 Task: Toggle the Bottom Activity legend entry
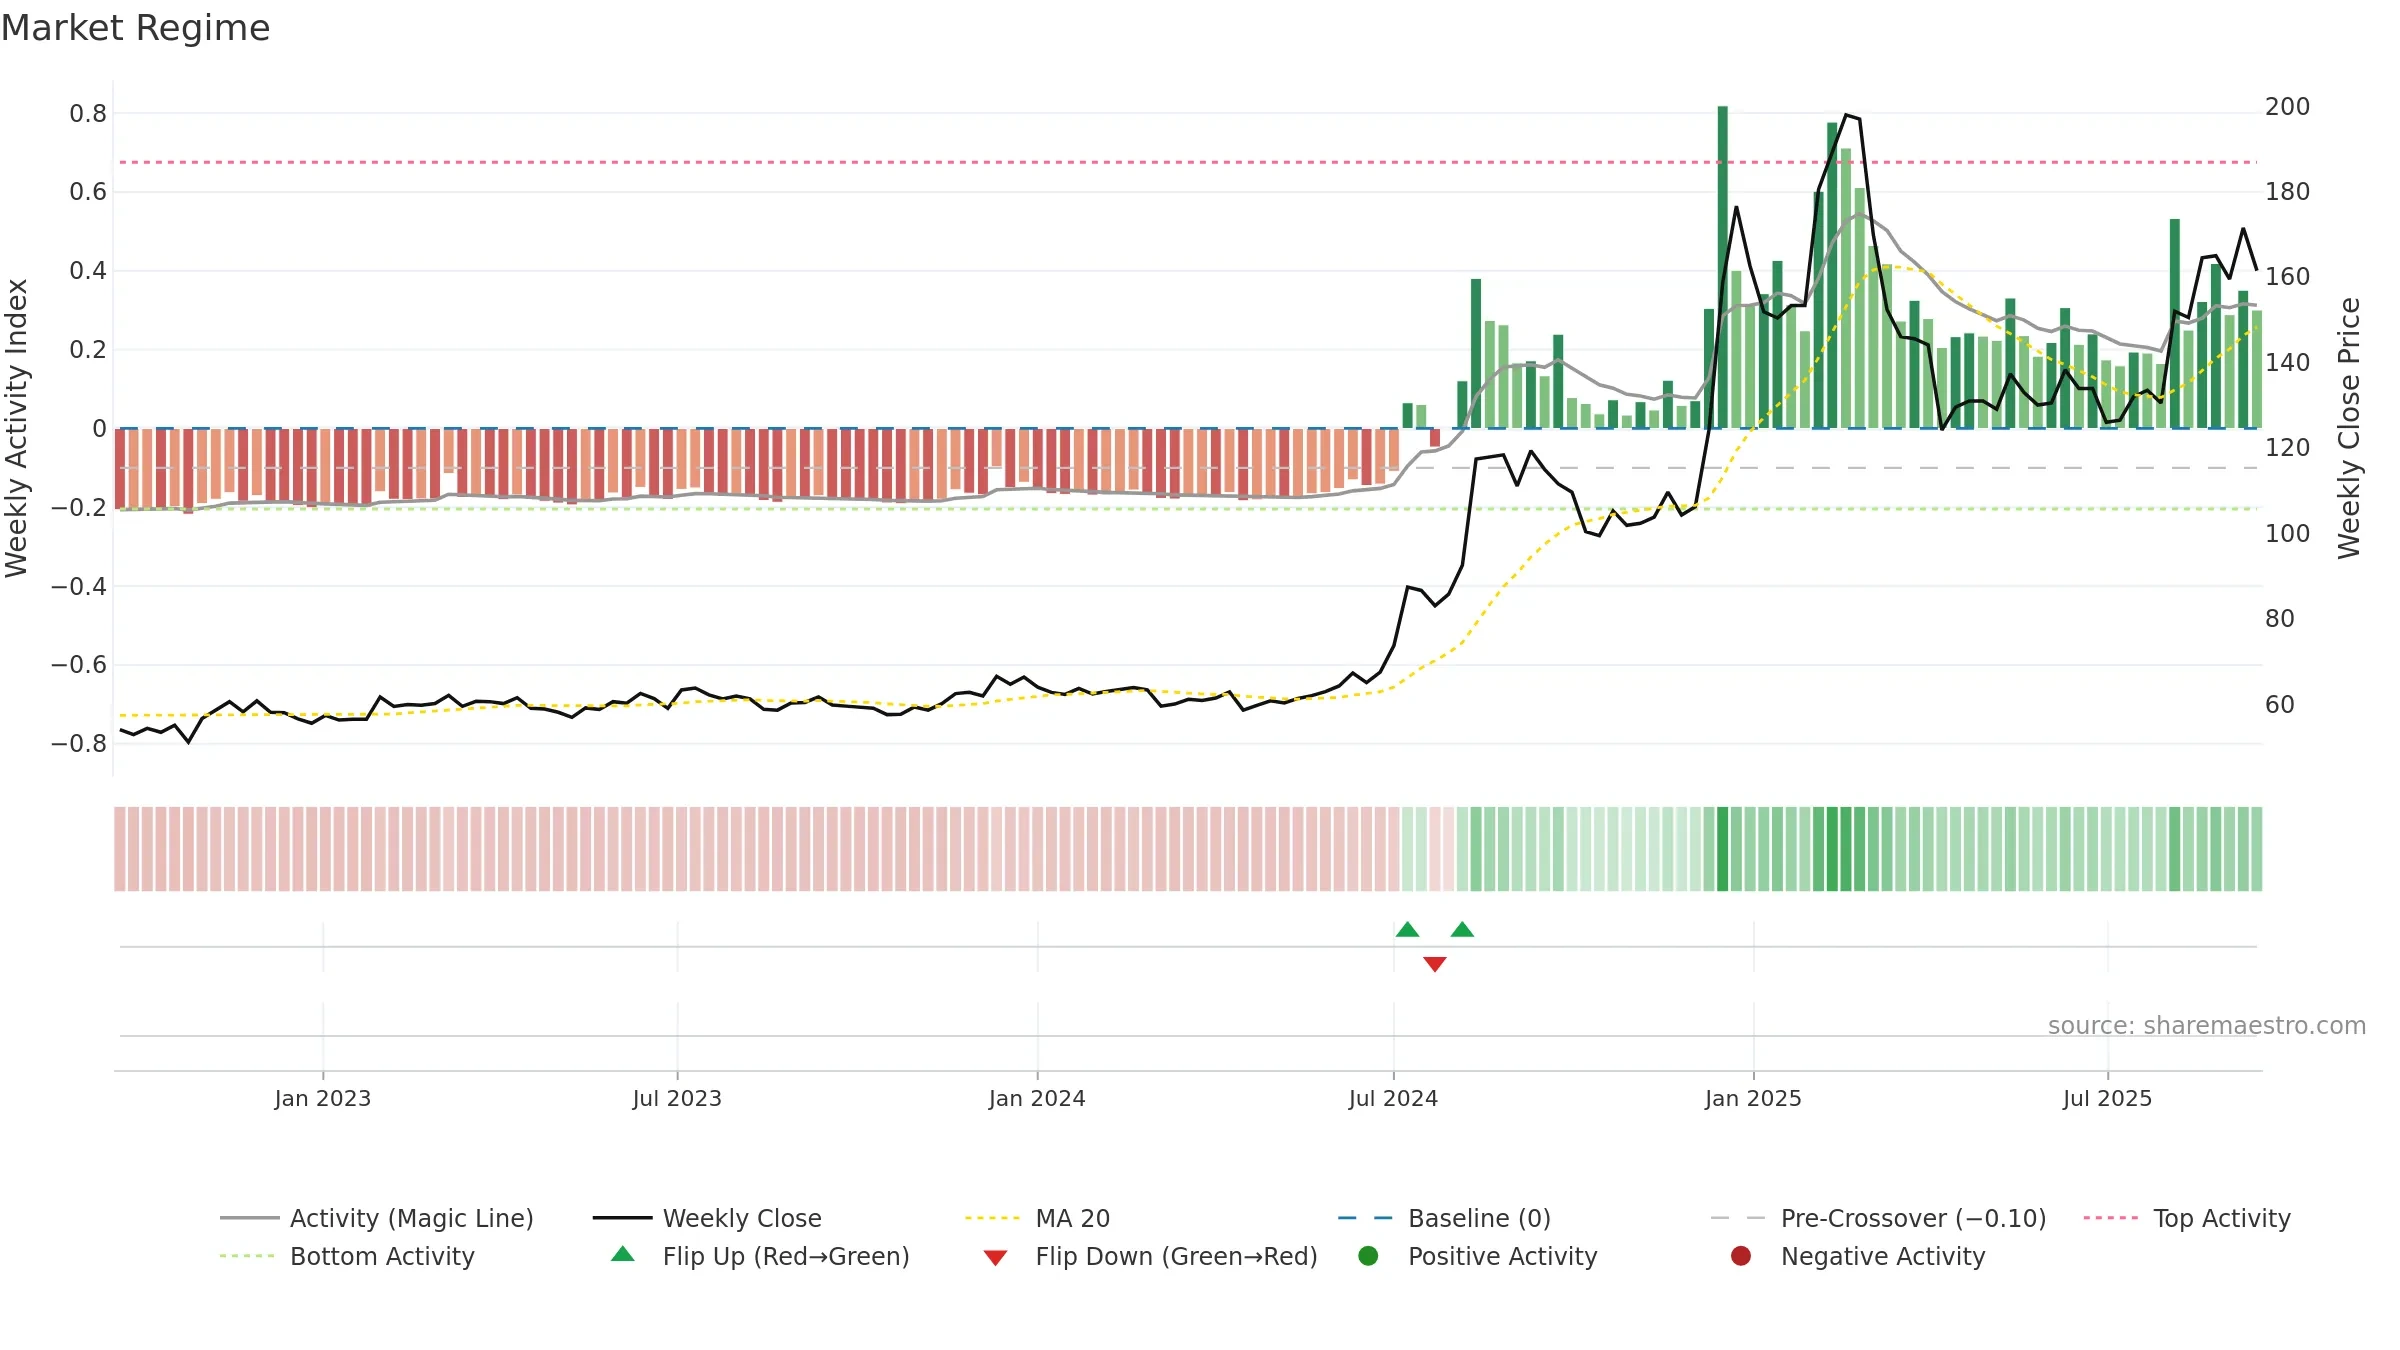[347, 1256]
